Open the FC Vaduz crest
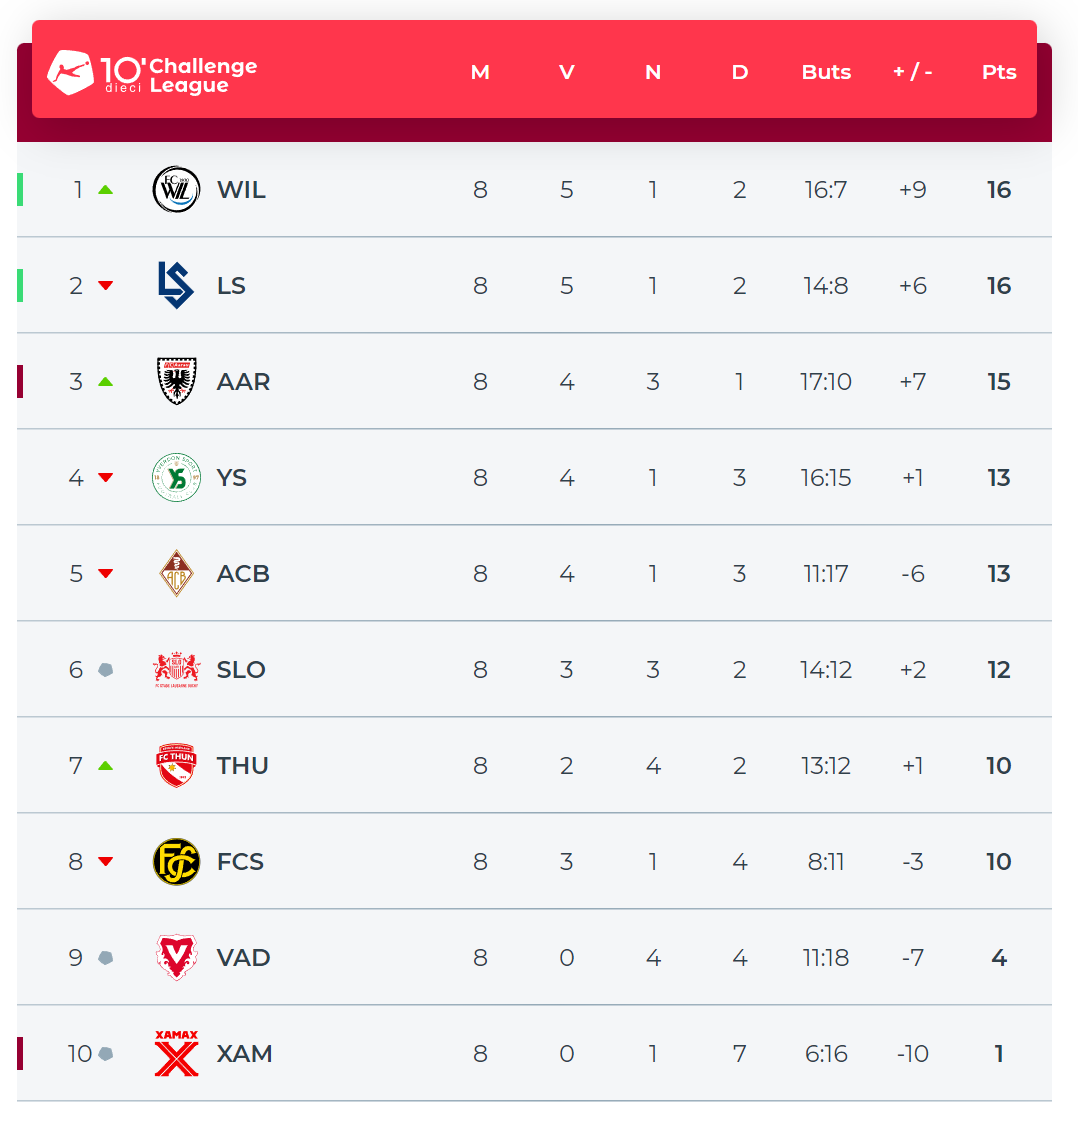1078x1128 pixels. [x=176, y=958]
